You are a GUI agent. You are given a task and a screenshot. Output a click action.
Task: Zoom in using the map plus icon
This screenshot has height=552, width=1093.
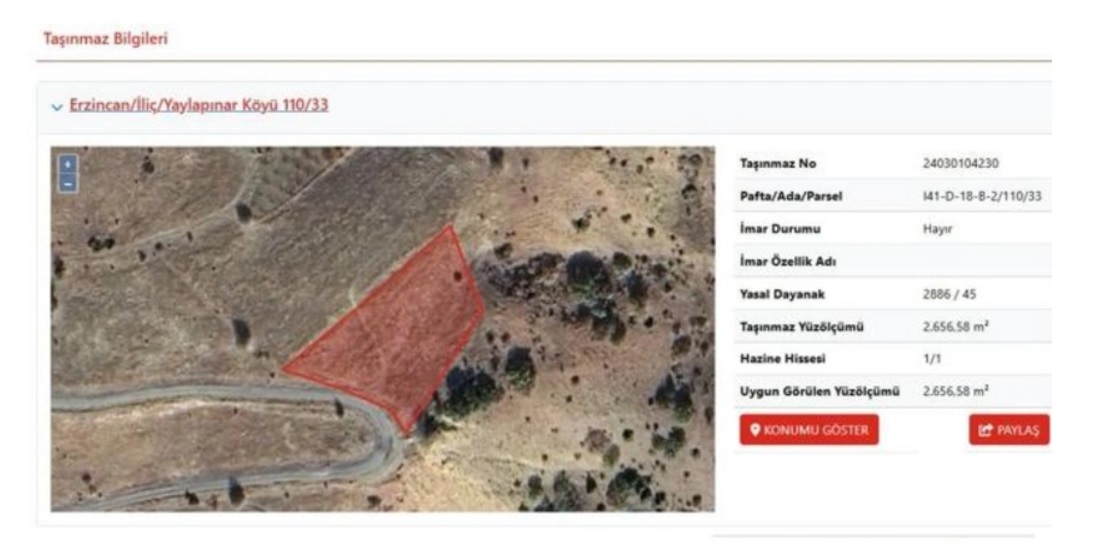[68, 164]
